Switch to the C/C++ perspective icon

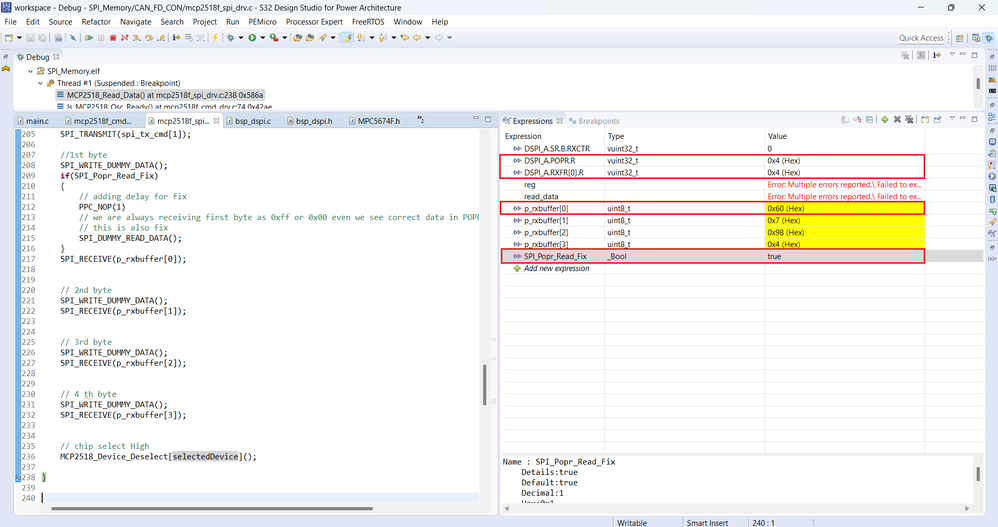tap(976, 38)
